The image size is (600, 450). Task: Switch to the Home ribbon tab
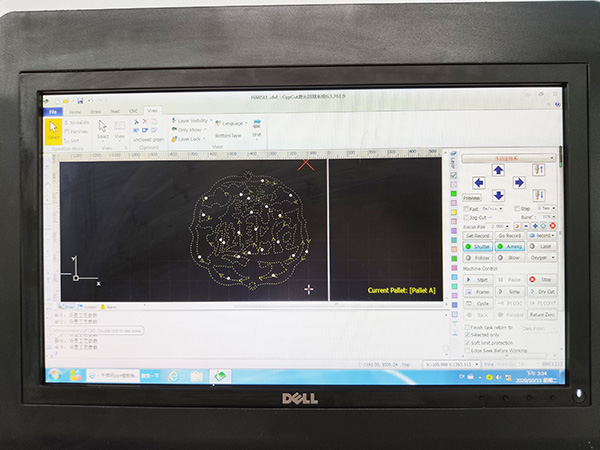pyautogui.click(x=75, y=112)
